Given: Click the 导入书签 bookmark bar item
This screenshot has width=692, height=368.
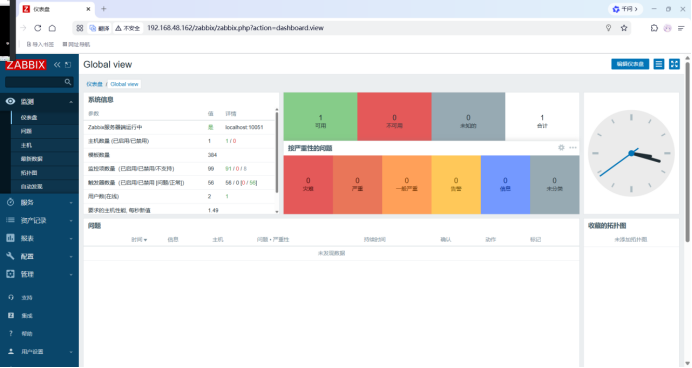Looking at the screenshot, I should click(40, 45).
